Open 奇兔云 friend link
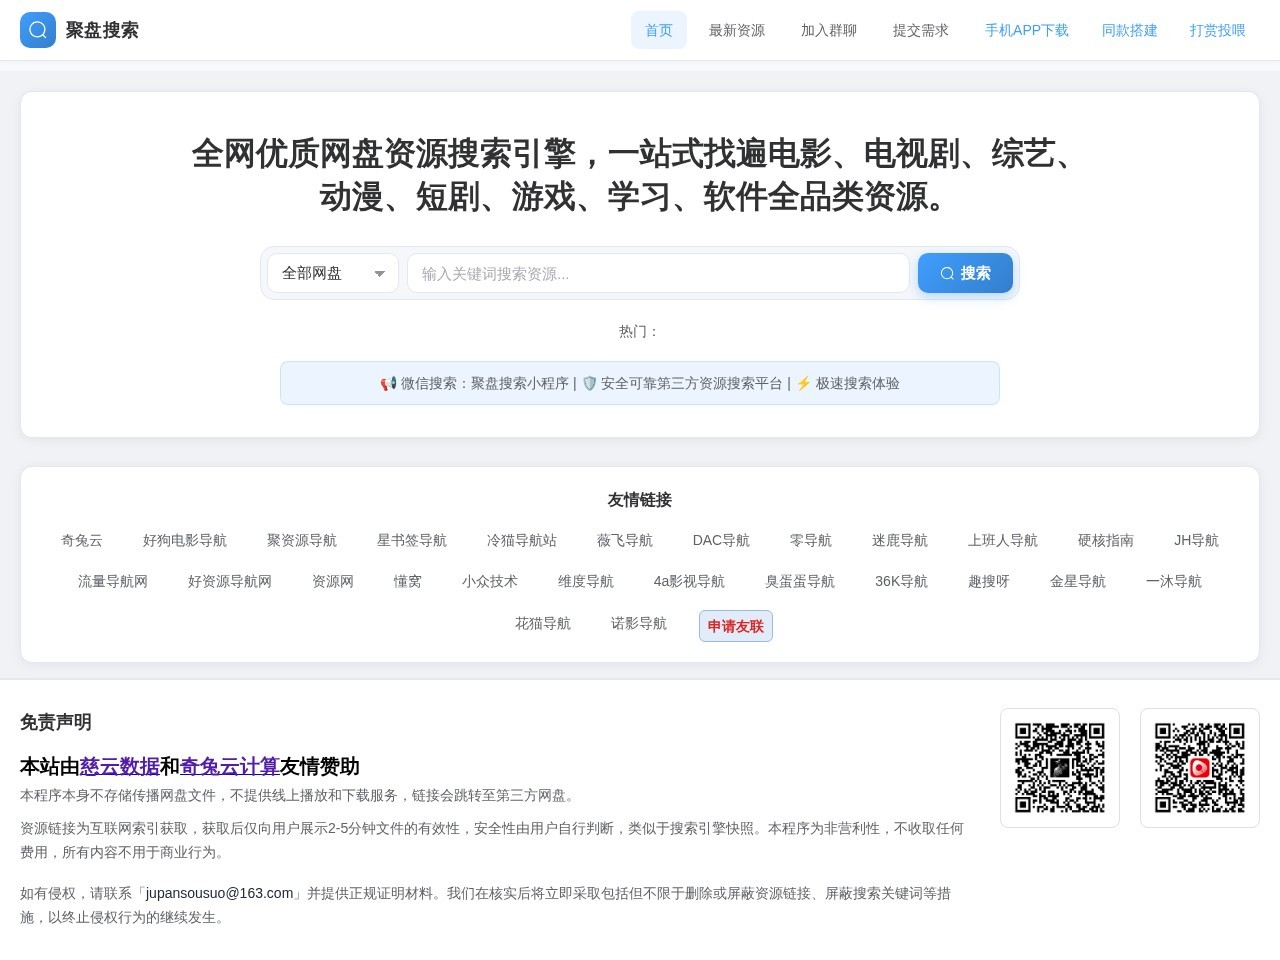Image resolution: width=1280 pixels, height=960 pixels. [82, 540]
